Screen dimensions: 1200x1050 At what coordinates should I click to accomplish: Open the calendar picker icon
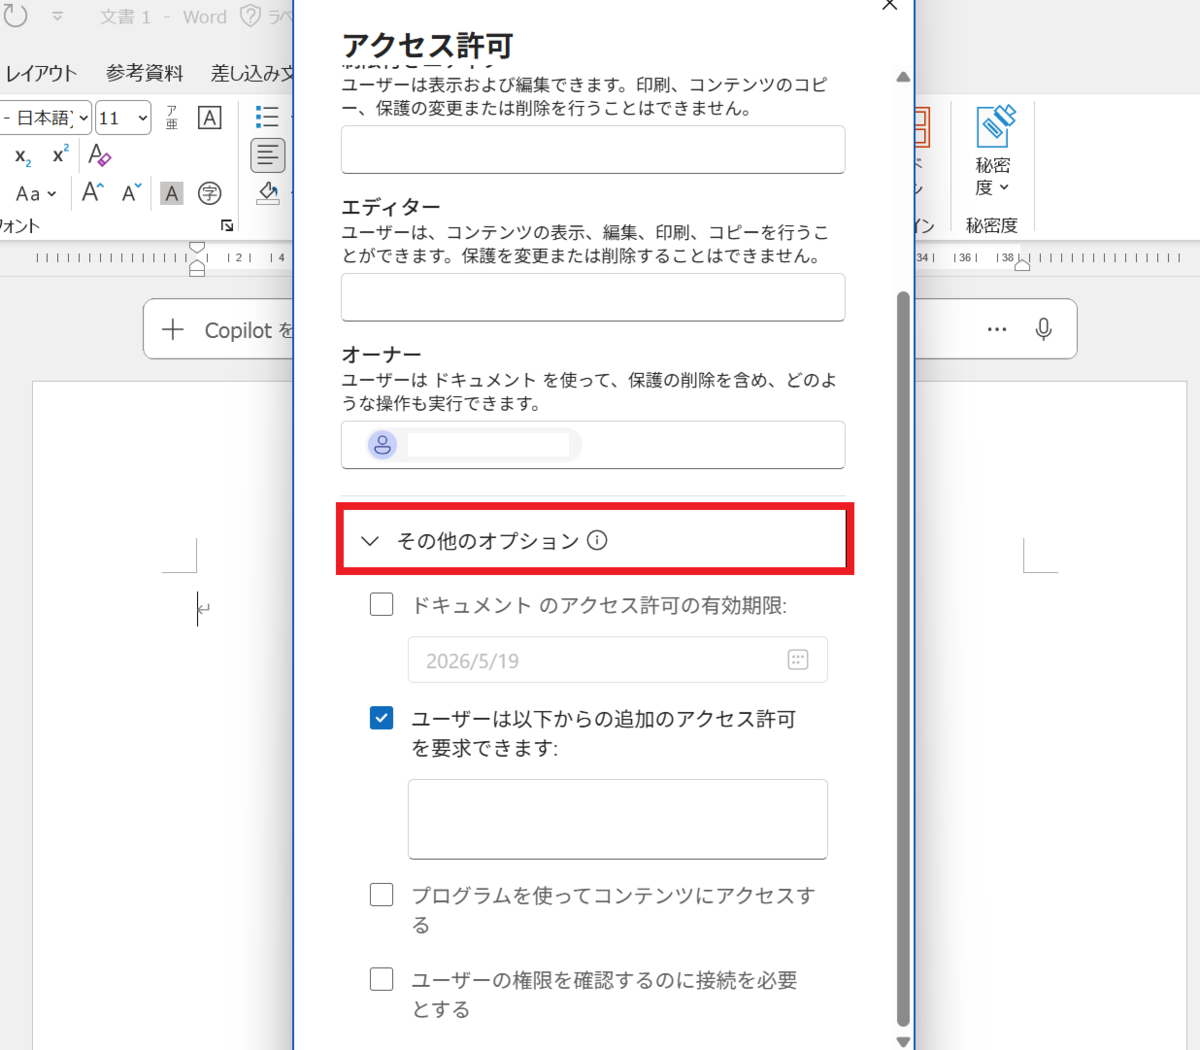797,659
